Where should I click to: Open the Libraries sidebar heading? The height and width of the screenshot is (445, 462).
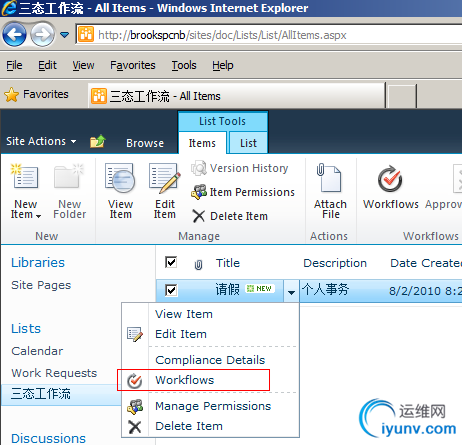38,263
